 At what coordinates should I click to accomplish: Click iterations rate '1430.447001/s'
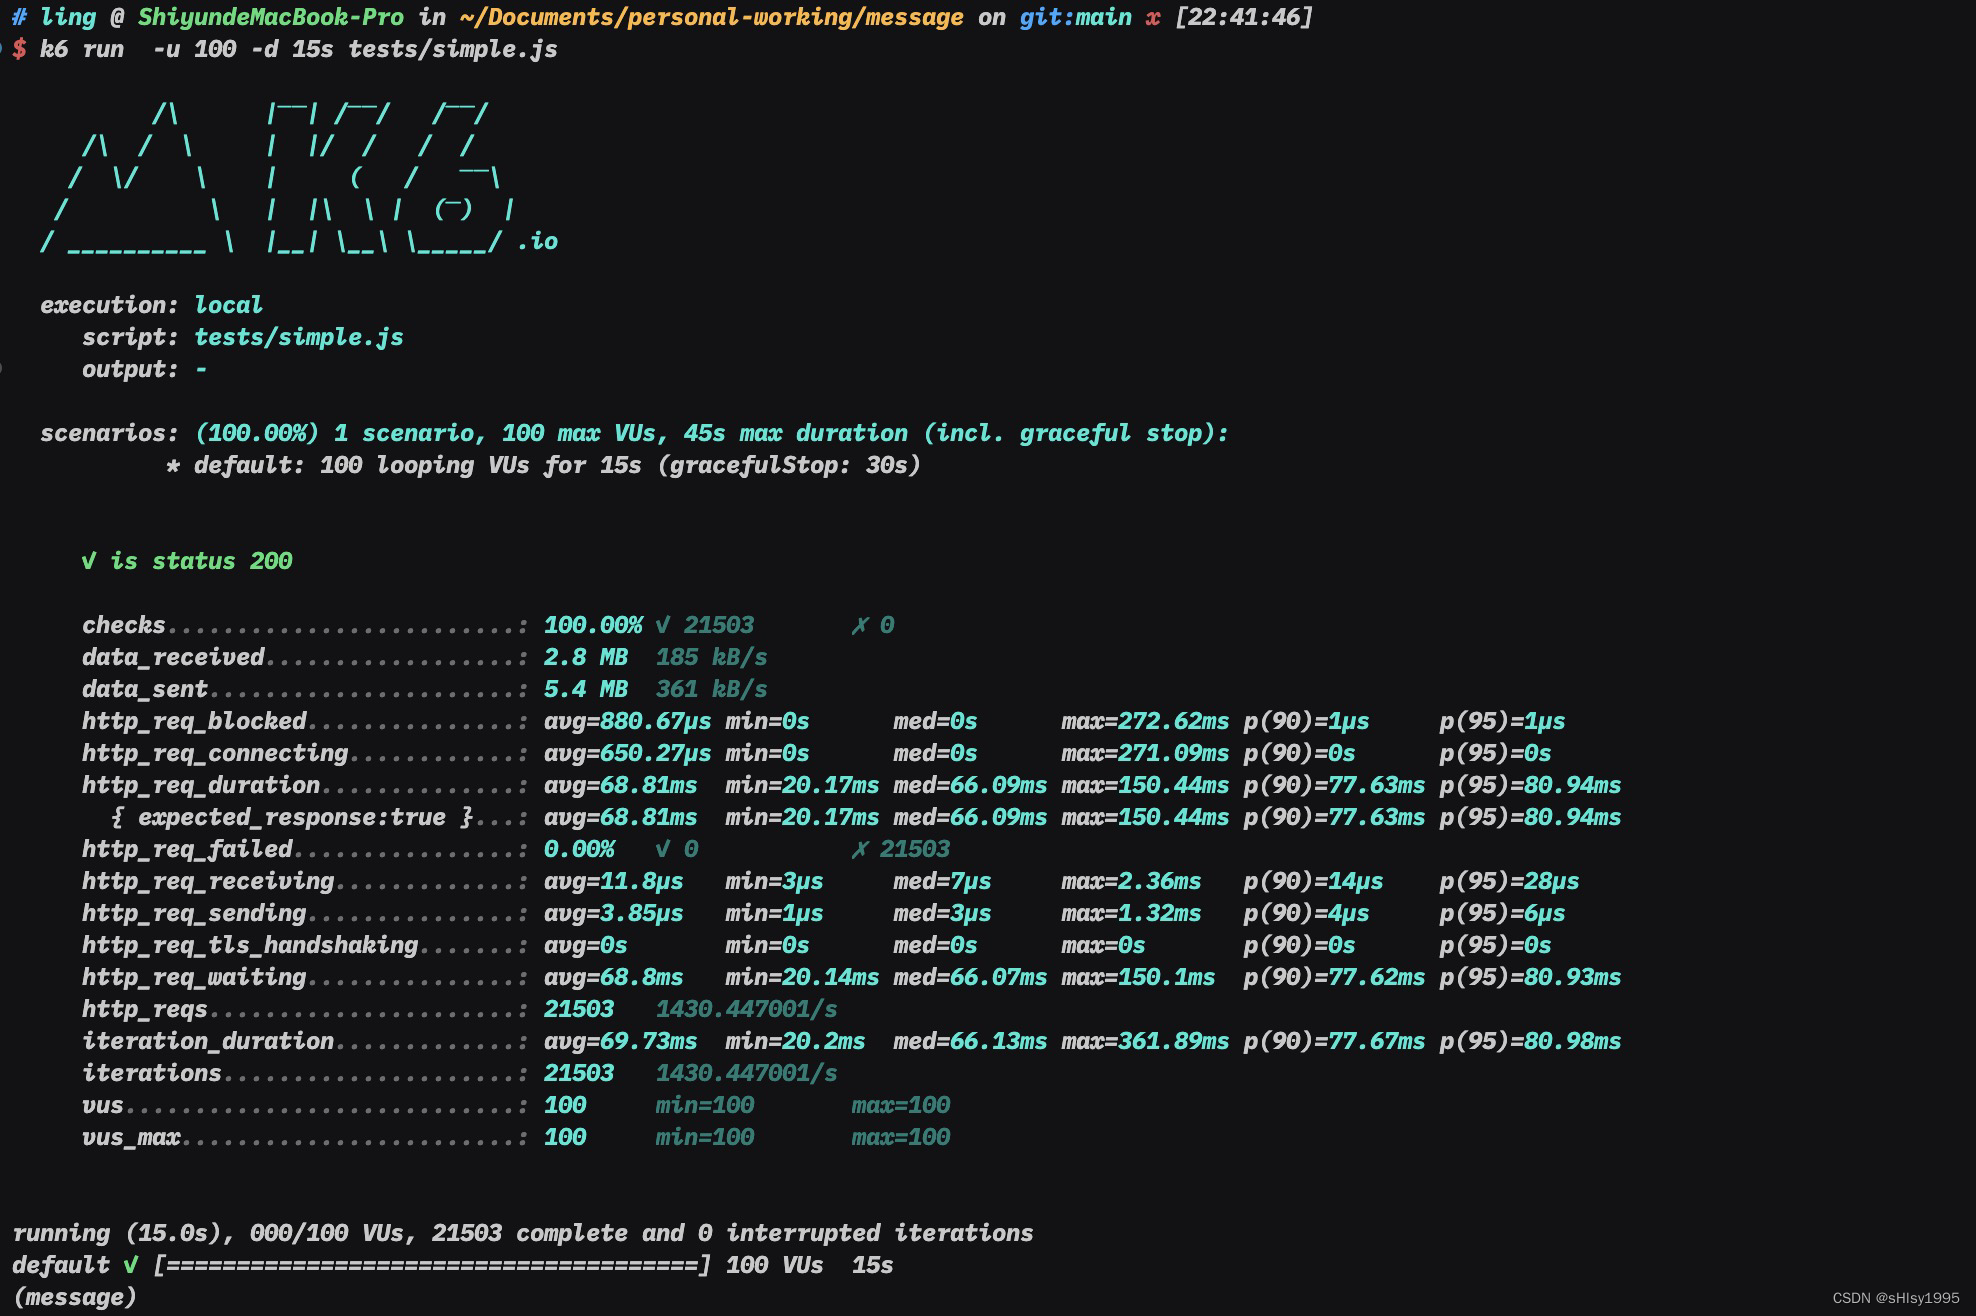click(x=746, y=1073)
